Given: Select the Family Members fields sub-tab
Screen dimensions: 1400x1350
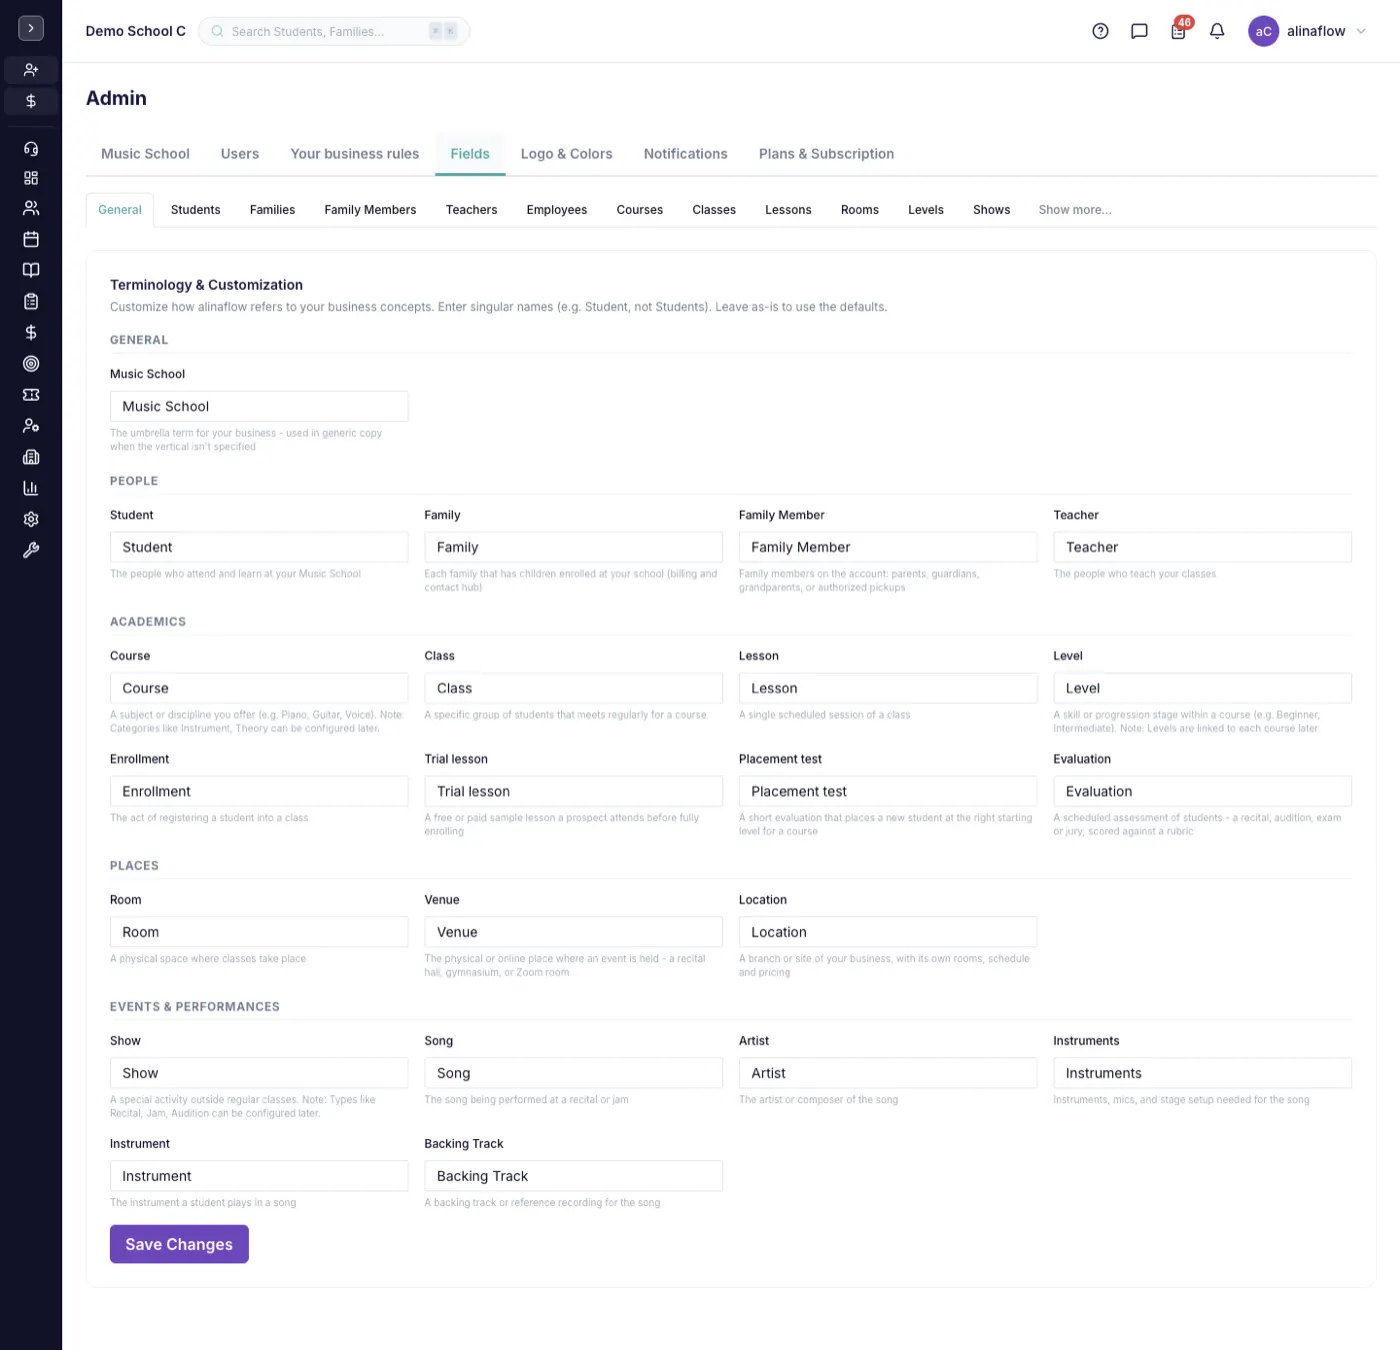Looking at the screenshot, I should pos(370,210).
